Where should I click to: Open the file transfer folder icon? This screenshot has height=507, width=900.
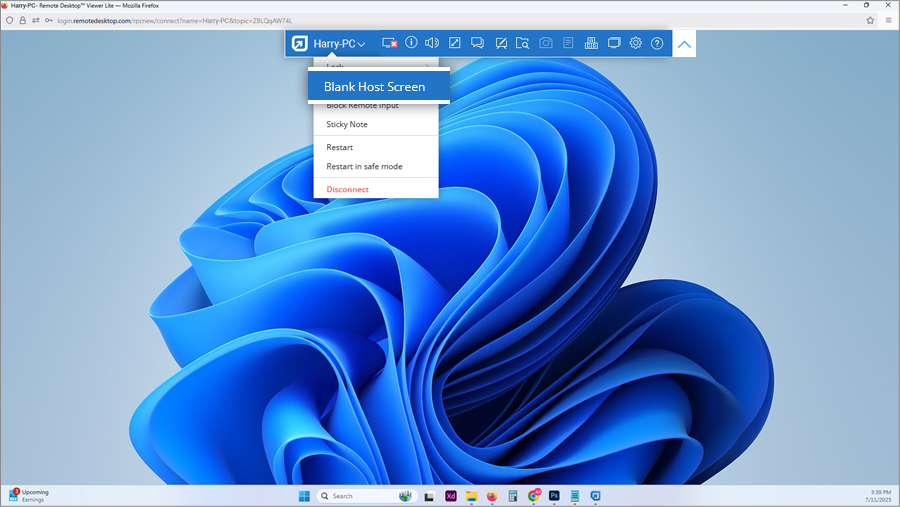(x=522, y=43)
